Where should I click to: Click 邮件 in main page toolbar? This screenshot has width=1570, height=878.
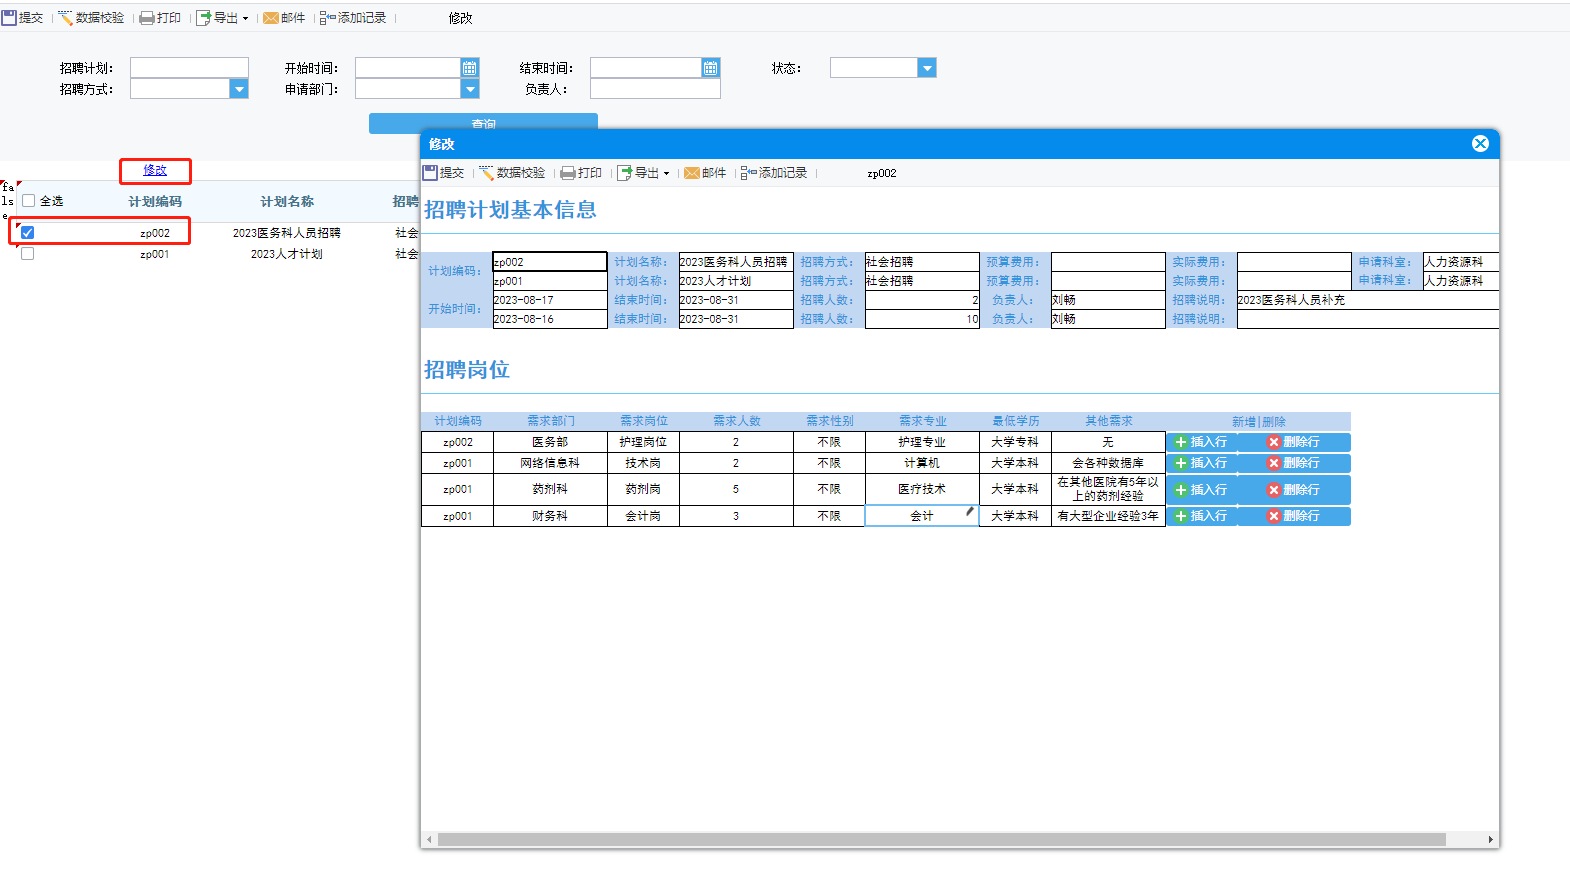click(284, 18)
